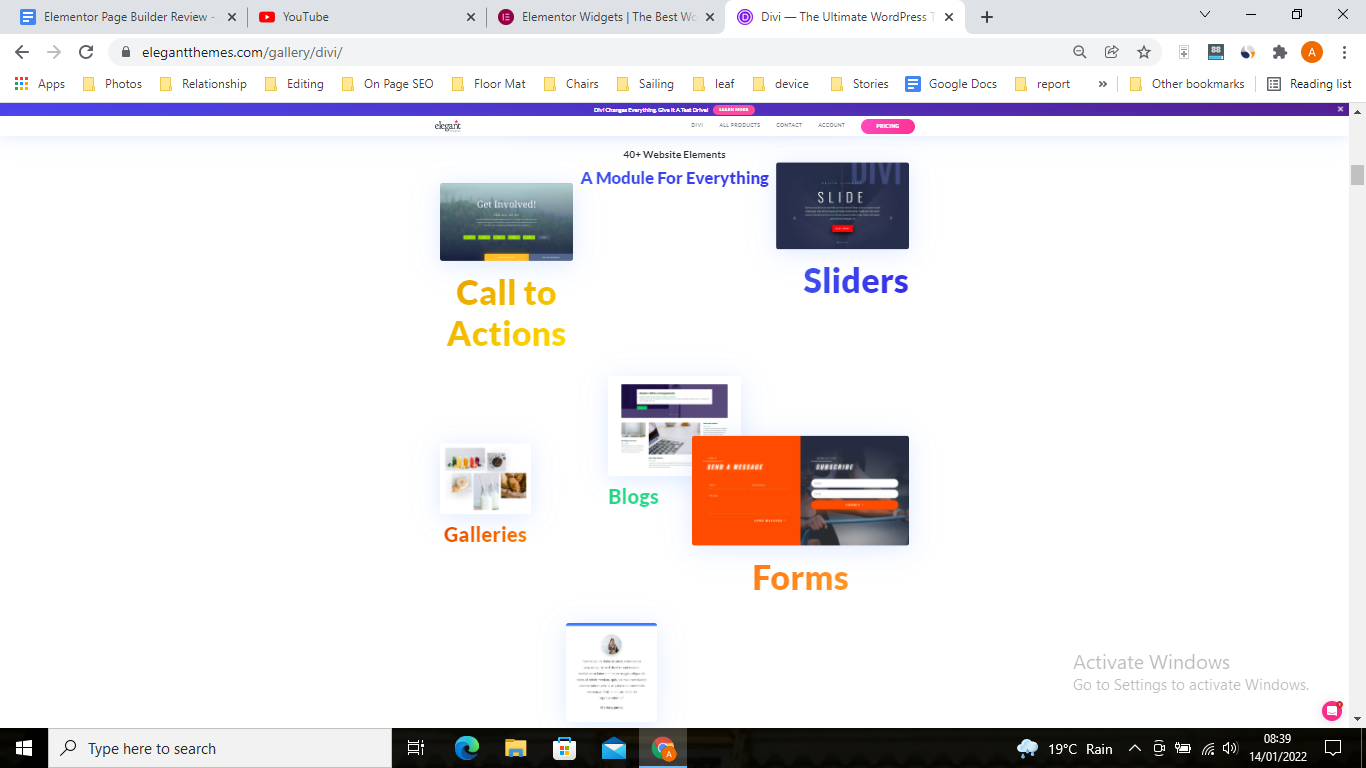Open Apps shortcut in bookmarks bar
1366x768 pixels.
(40, 84)
